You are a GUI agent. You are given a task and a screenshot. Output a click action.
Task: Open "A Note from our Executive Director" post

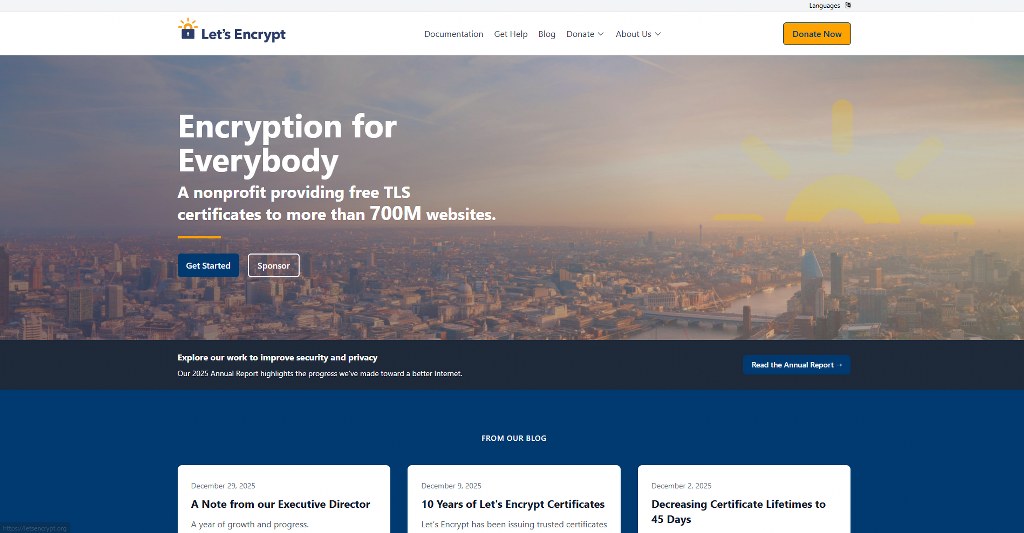point(281,504)
